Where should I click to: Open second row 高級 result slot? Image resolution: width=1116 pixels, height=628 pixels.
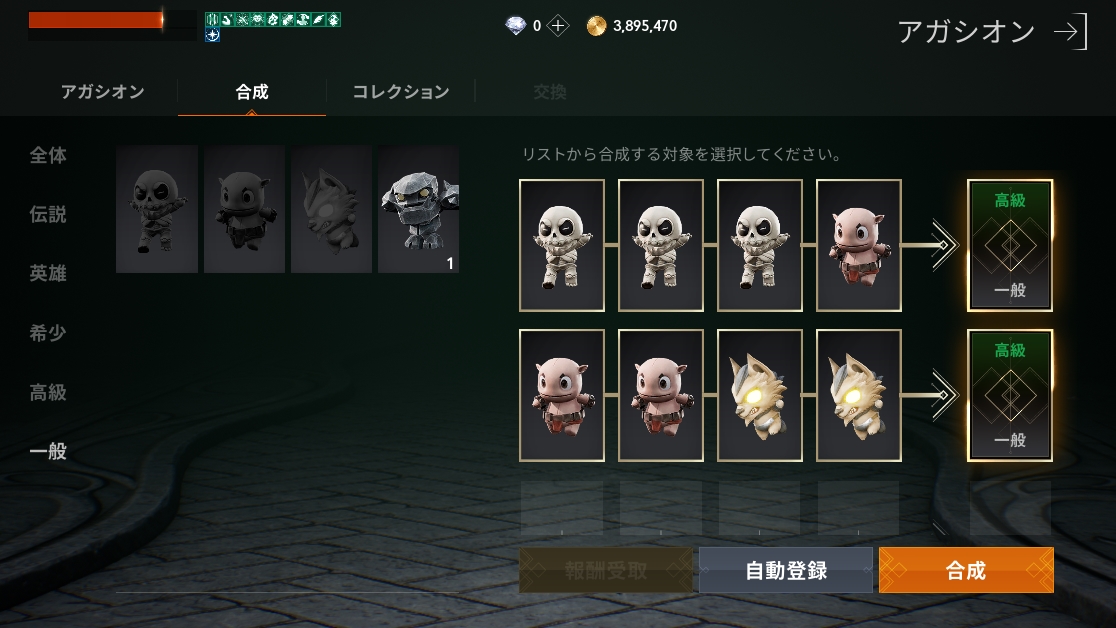pos(1009,395)
